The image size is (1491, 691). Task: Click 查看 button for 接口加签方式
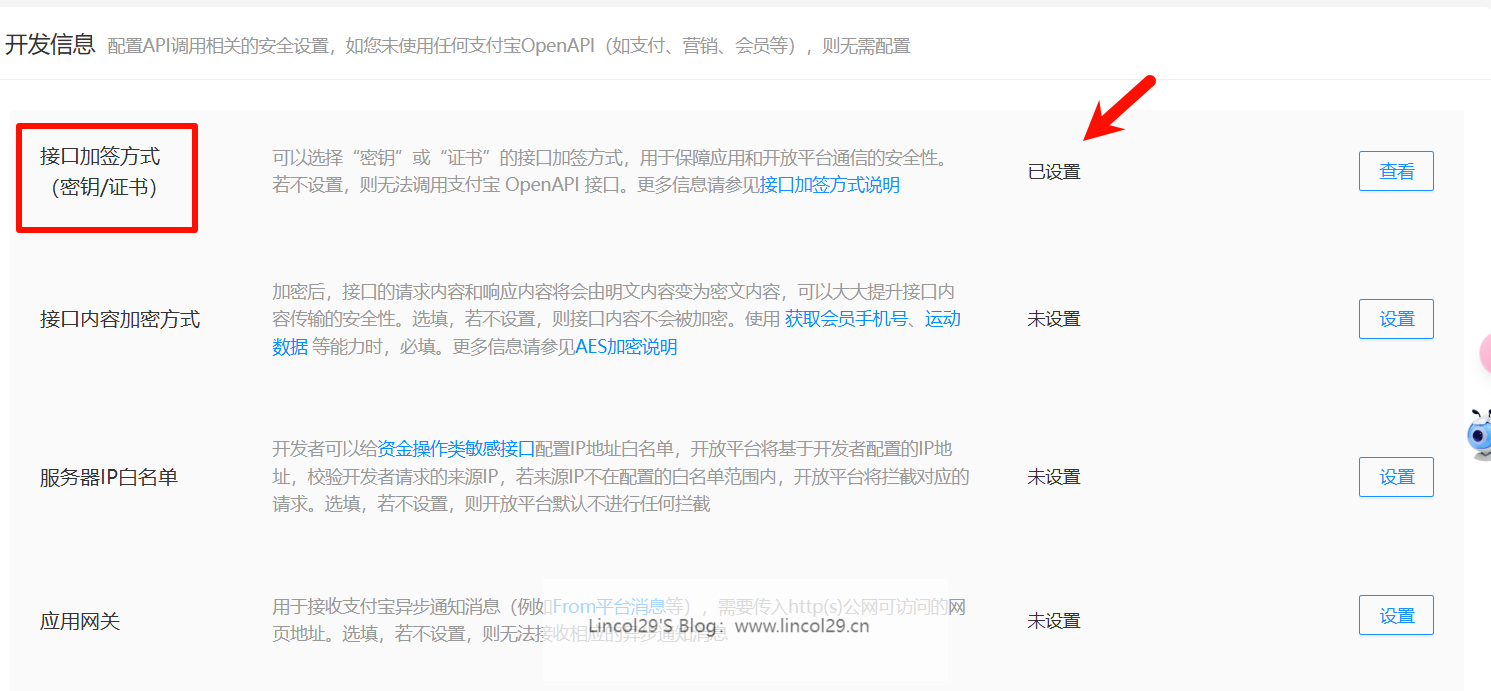coord(1396,171)
